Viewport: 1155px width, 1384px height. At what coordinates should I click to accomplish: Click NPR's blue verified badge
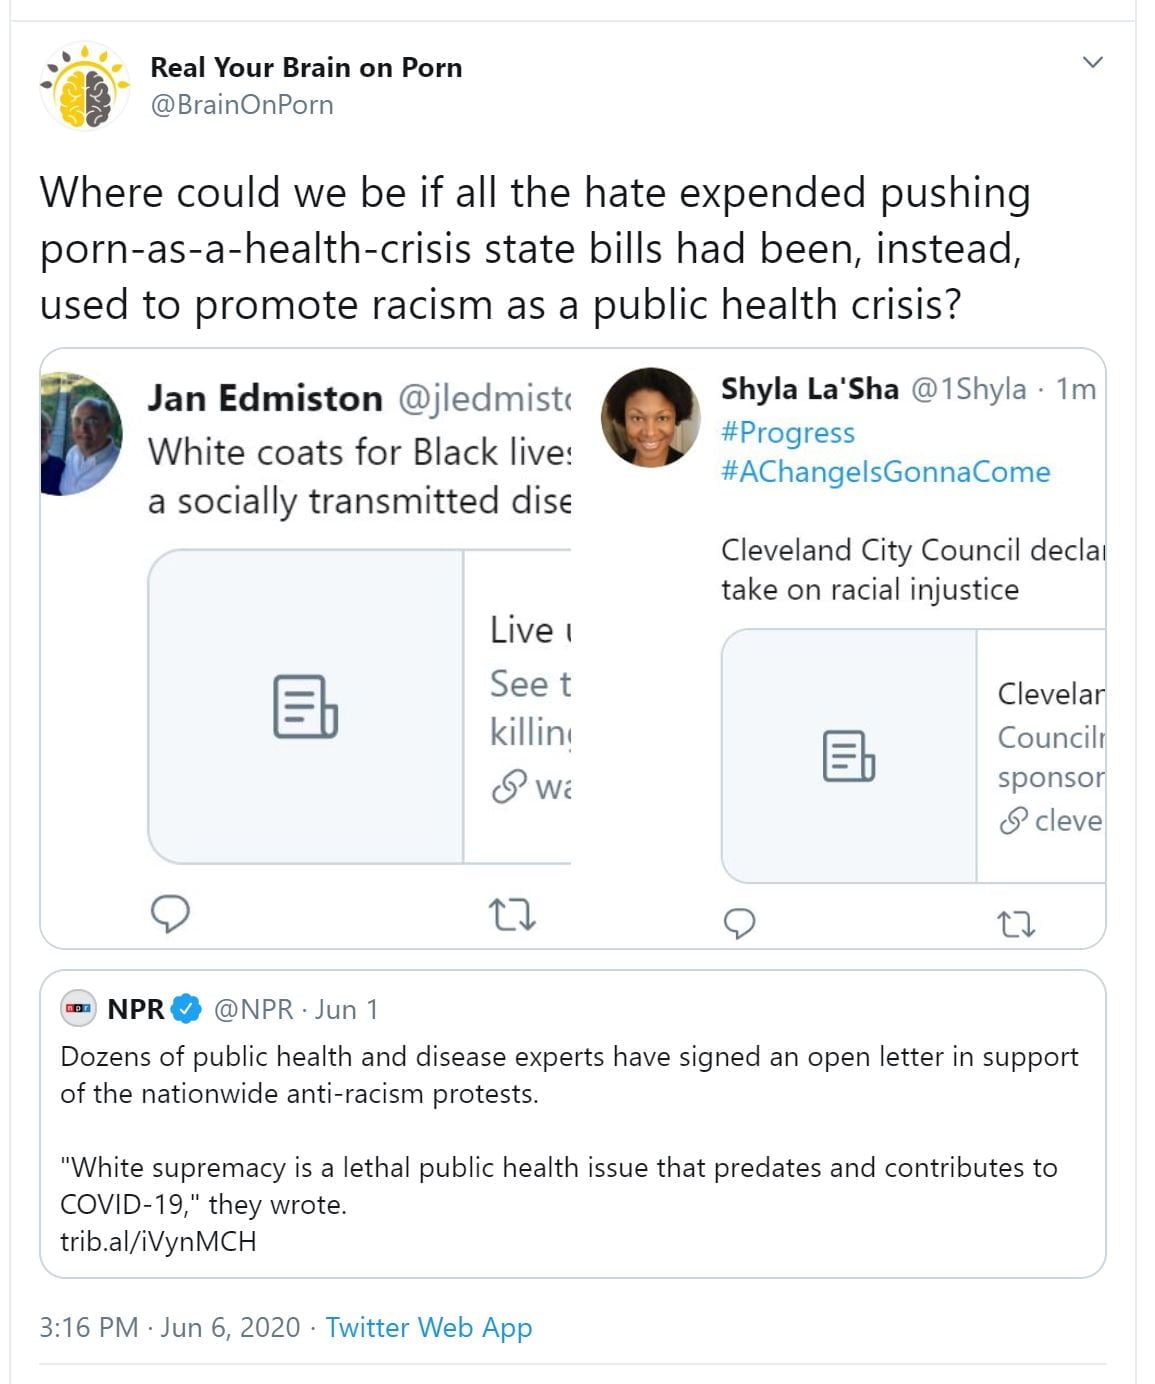click(x=186, y=1009)
